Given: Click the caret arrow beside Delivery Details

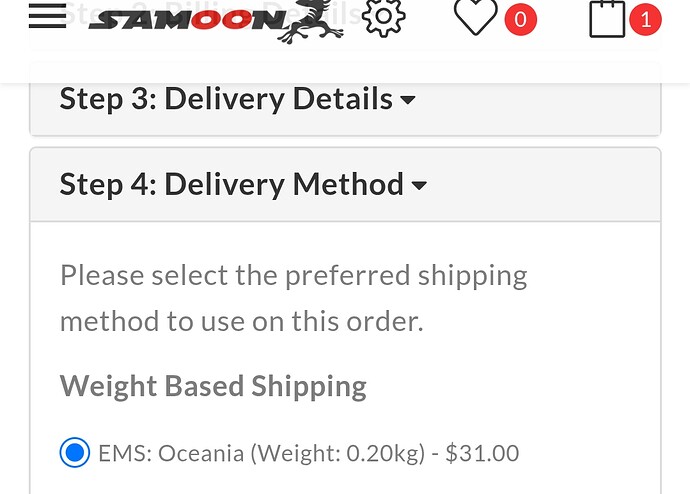Looking at the screenshot, I should point(407,100).
